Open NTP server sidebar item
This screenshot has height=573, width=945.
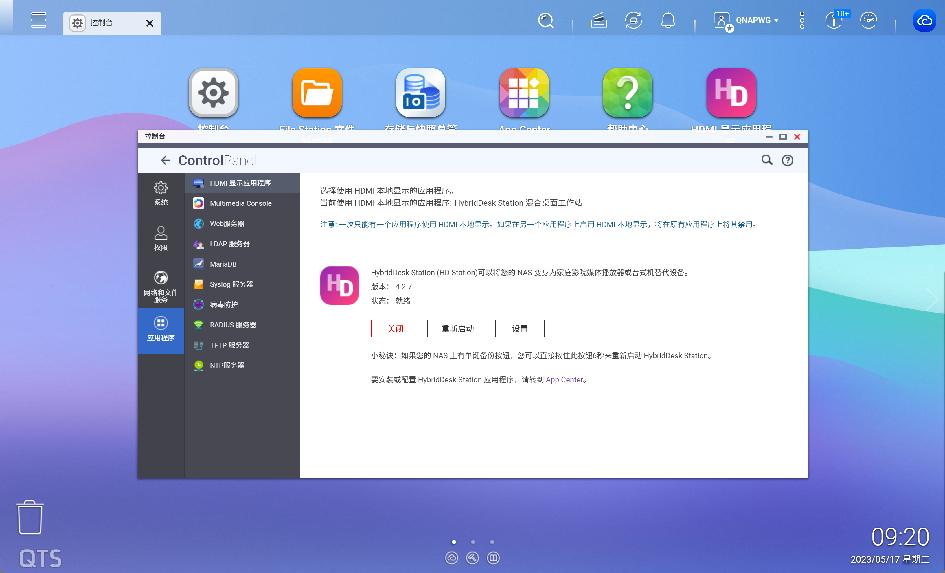click(242, 365)
